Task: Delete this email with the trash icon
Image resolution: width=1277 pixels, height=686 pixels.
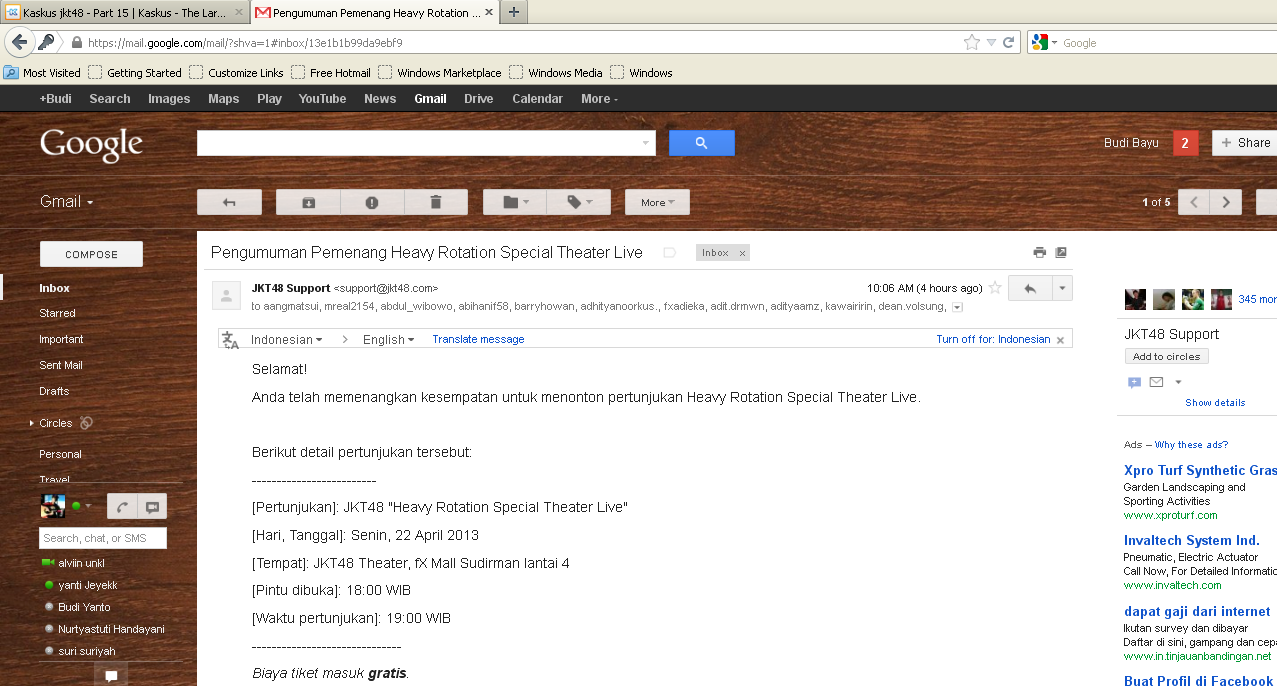Action: [x=435, y=202]
